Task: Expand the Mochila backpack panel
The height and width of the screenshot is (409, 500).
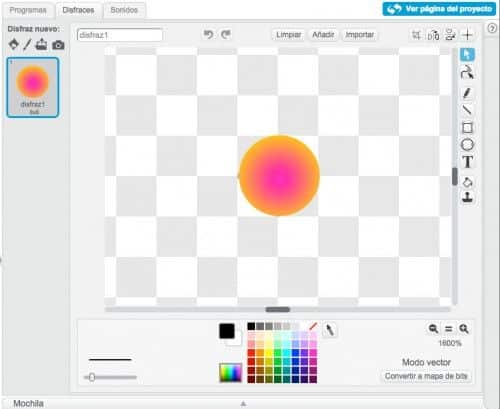Action: tap(243, 404)
